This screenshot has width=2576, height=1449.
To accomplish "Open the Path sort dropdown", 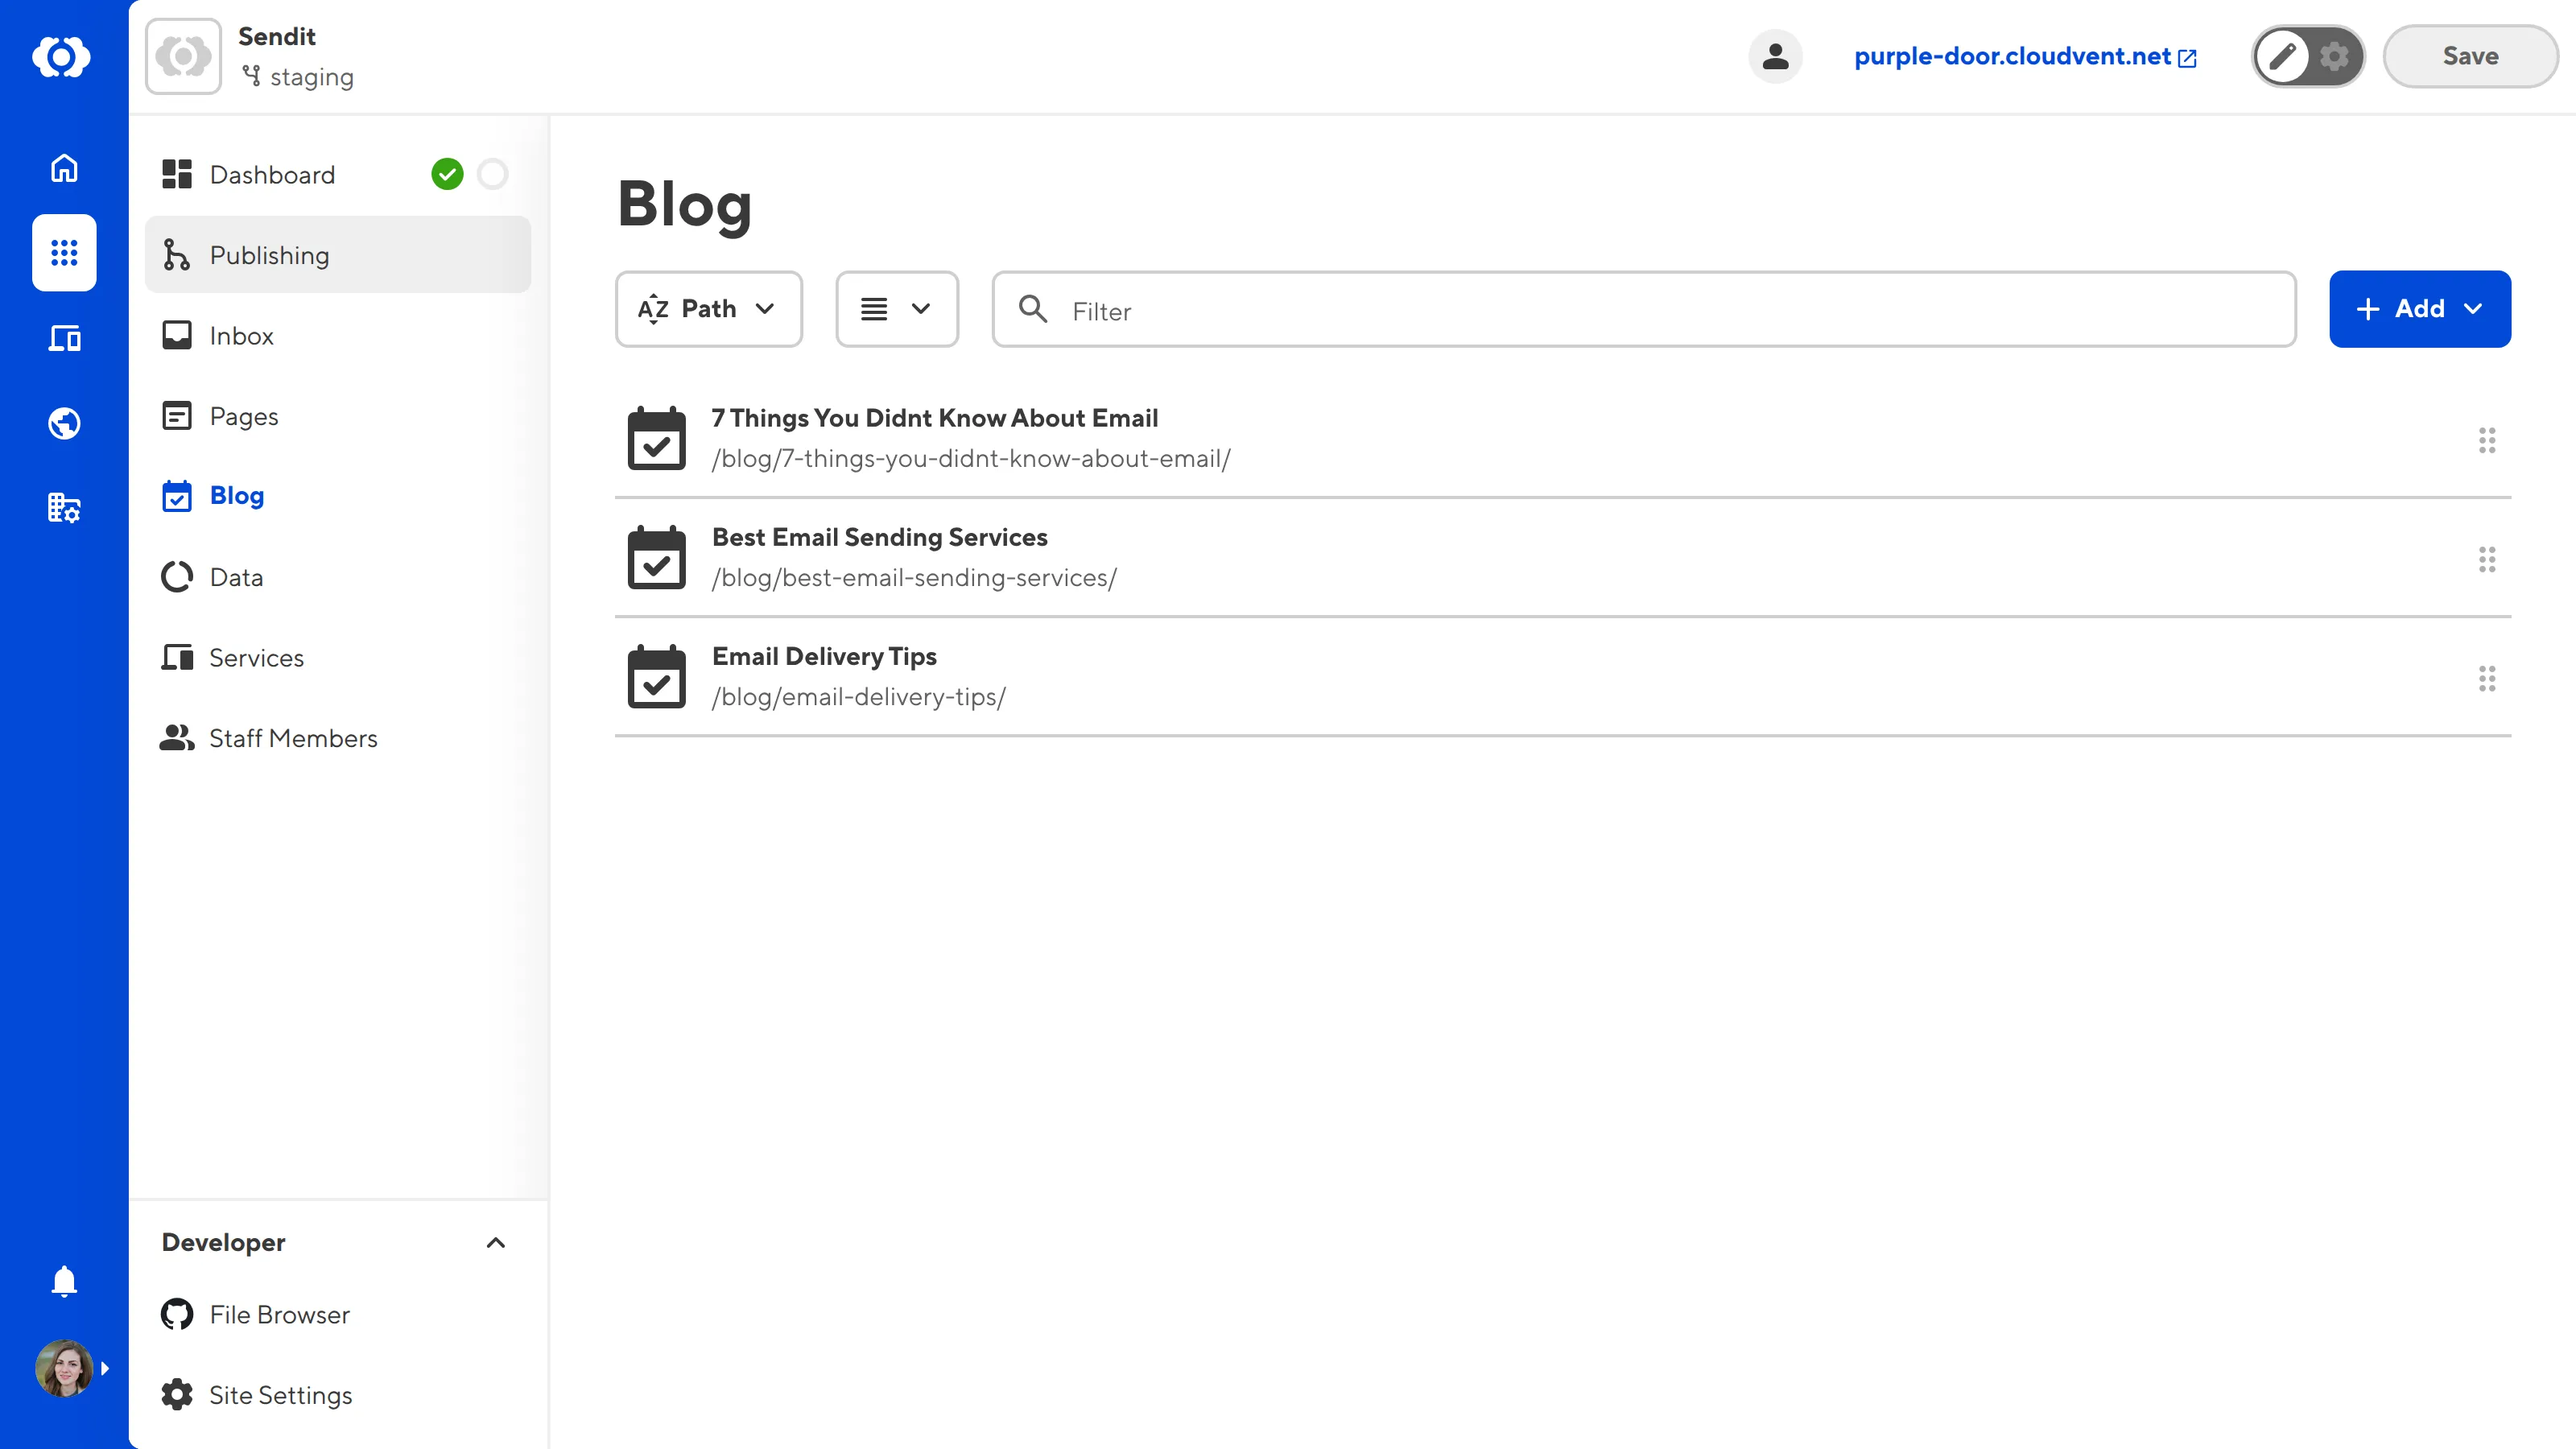I will (x=708, y=308).
